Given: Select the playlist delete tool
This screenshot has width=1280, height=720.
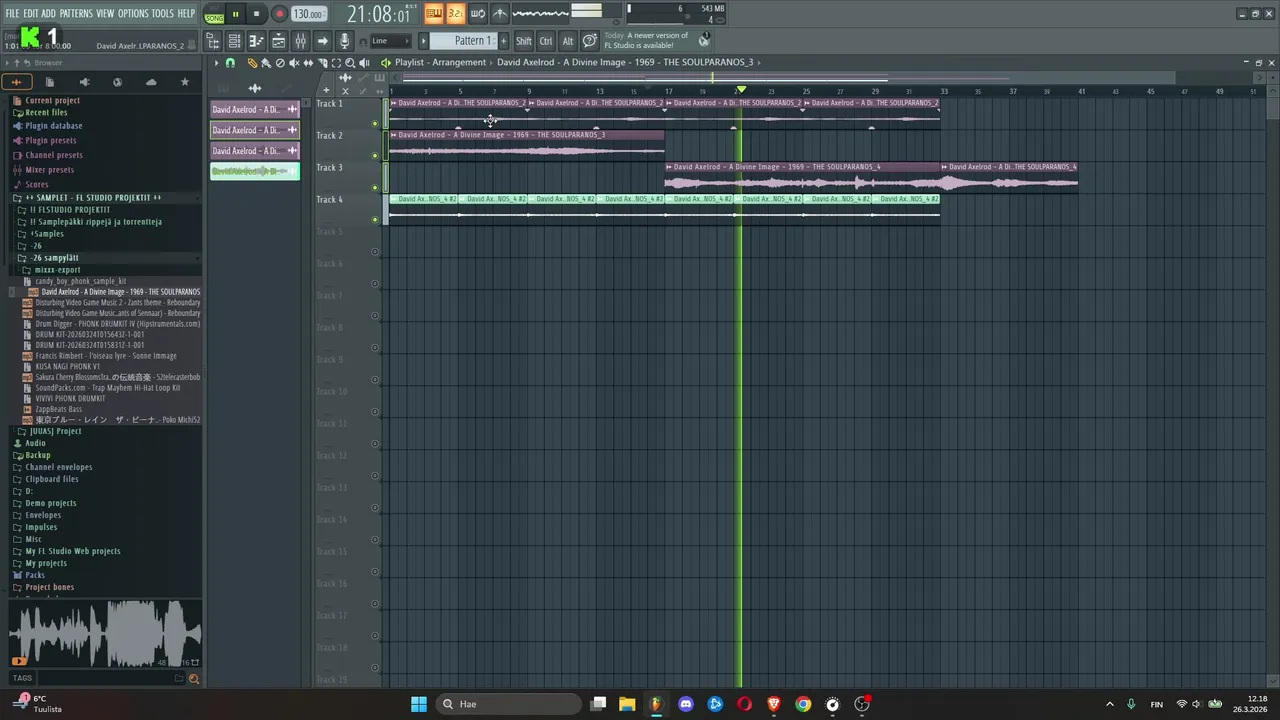Looking at the screenshot, I should [x=280, y=63].
